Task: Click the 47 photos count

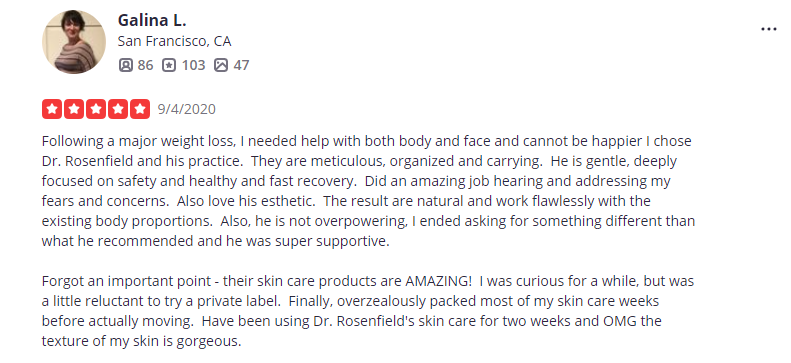Action: pyautogui.click(x=241, y=65)
